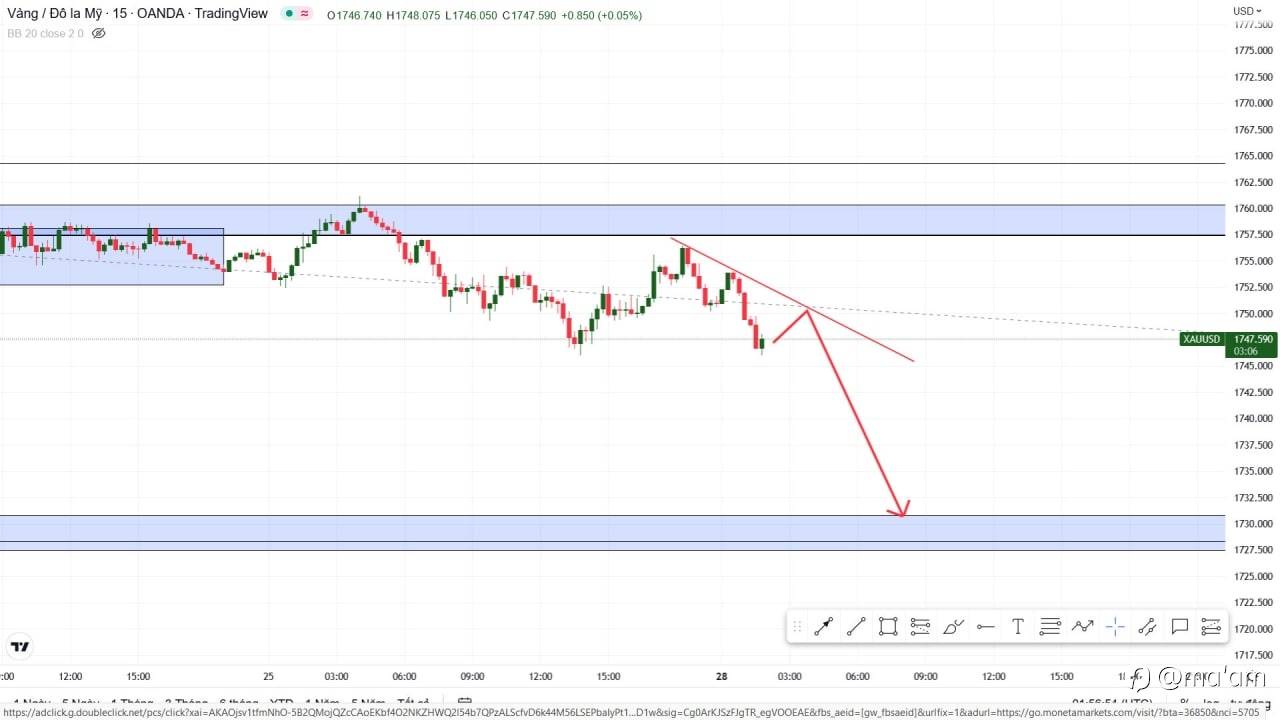Click the 1765.000 price axis label
Screen dimensions: 1280x720
(1253, 156)
